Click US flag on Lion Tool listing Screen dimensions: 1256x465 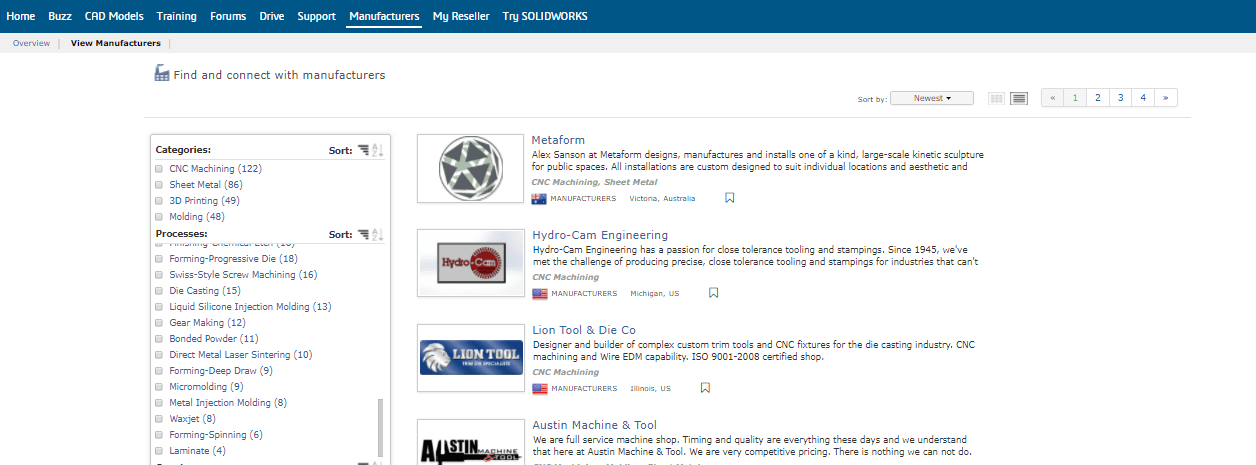coord(539,388)
